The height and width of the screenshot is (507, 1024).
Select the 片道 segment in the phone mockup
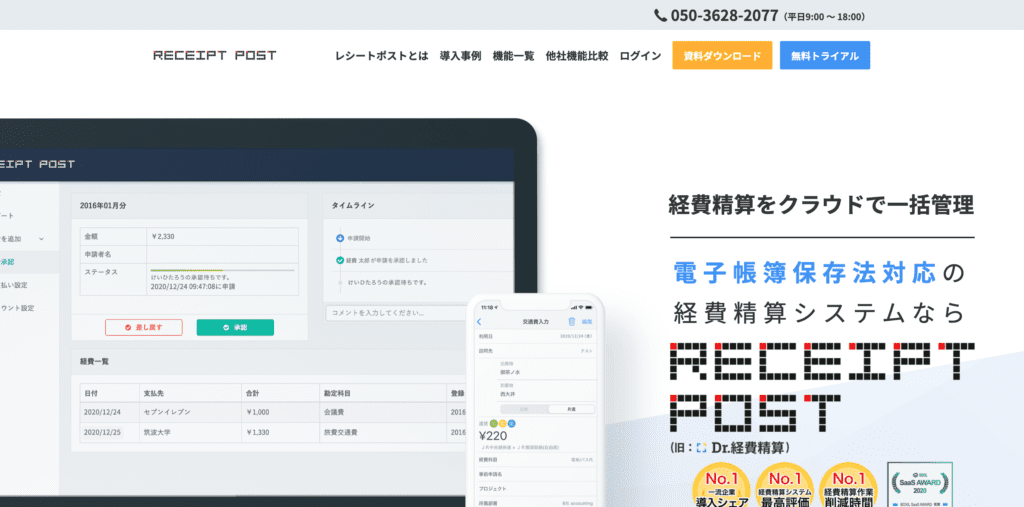click(571, 409)
